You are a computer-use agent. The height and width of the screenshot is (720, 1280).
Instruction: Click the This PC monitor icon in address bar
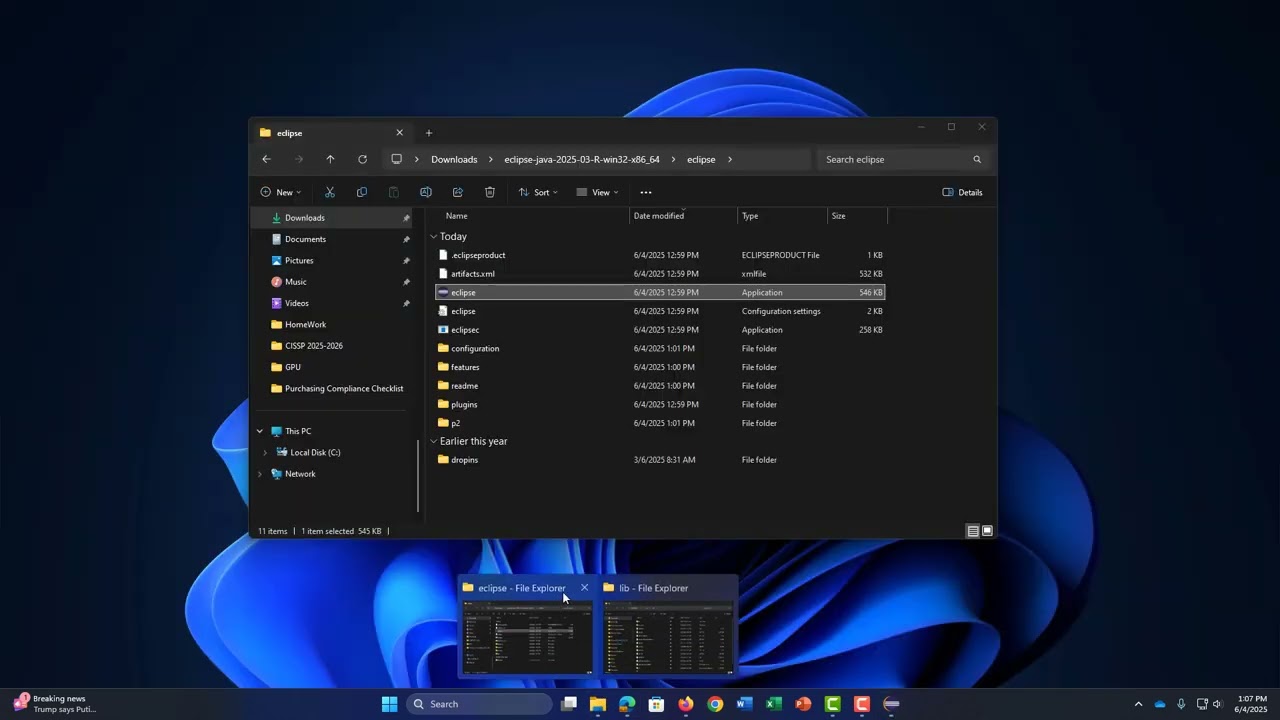397,159
